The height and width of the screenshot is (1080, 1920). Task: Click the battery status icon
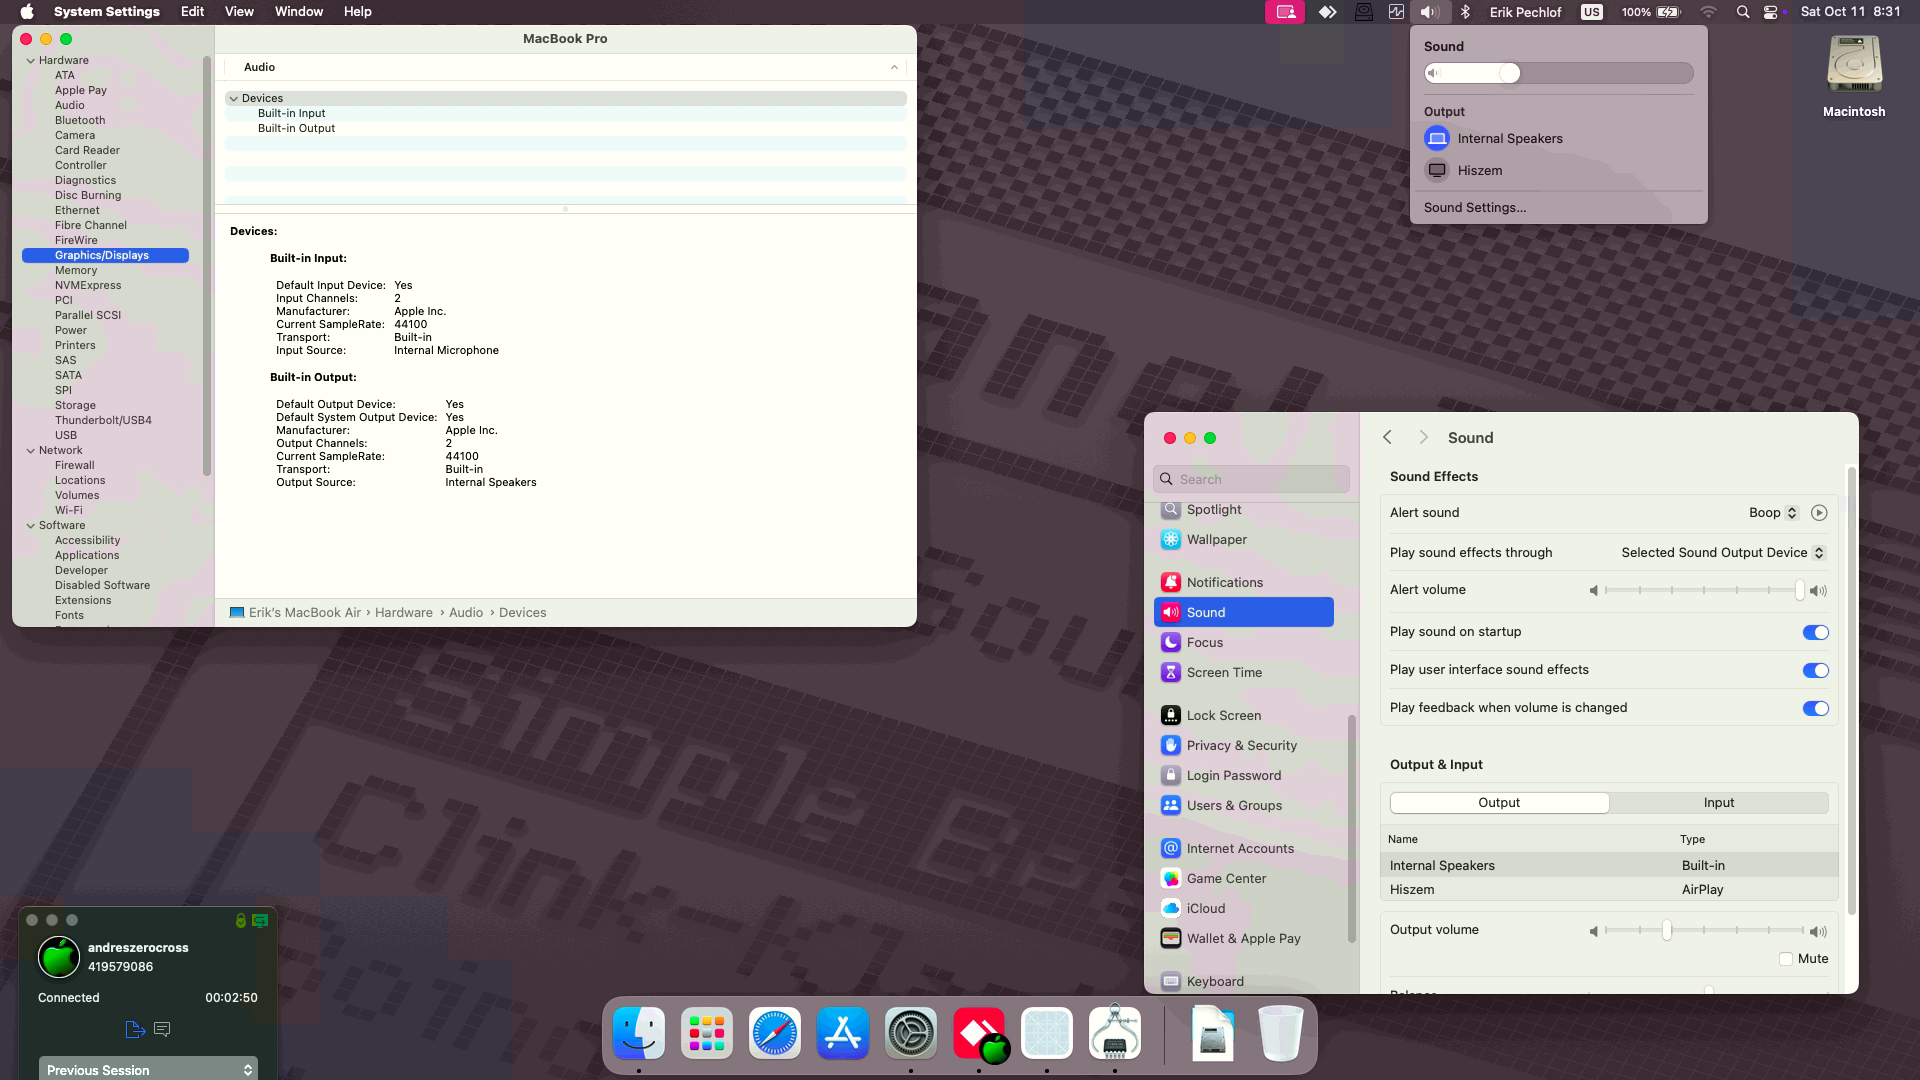tap(1669, 12)
